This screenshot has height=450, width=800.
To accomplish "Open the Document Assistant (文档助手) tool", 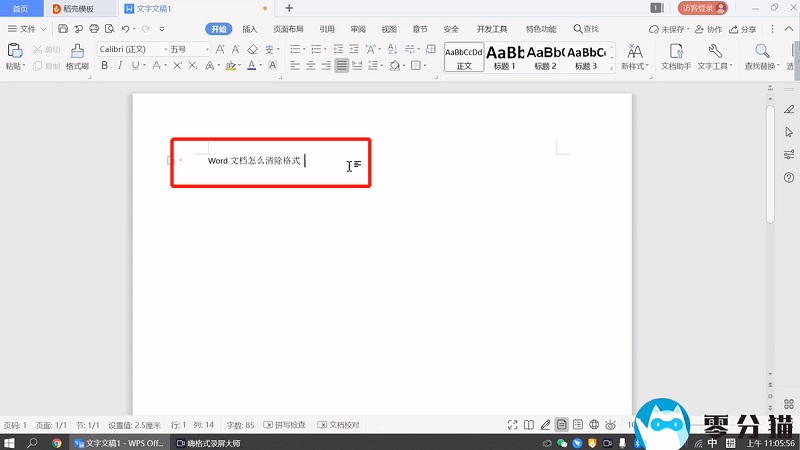I will click(674, 55).
